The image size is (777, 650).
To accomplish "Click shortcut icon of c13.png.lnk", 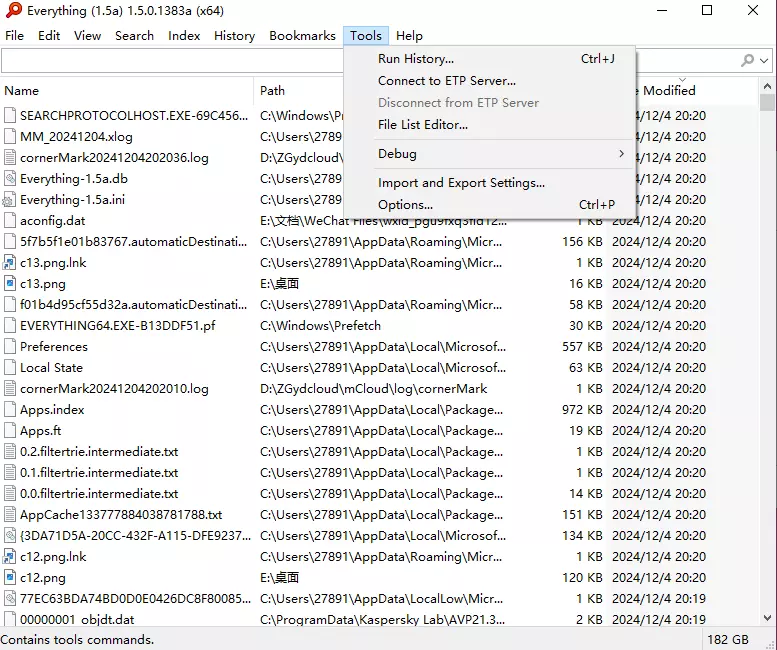I will (x=9, y=263).
